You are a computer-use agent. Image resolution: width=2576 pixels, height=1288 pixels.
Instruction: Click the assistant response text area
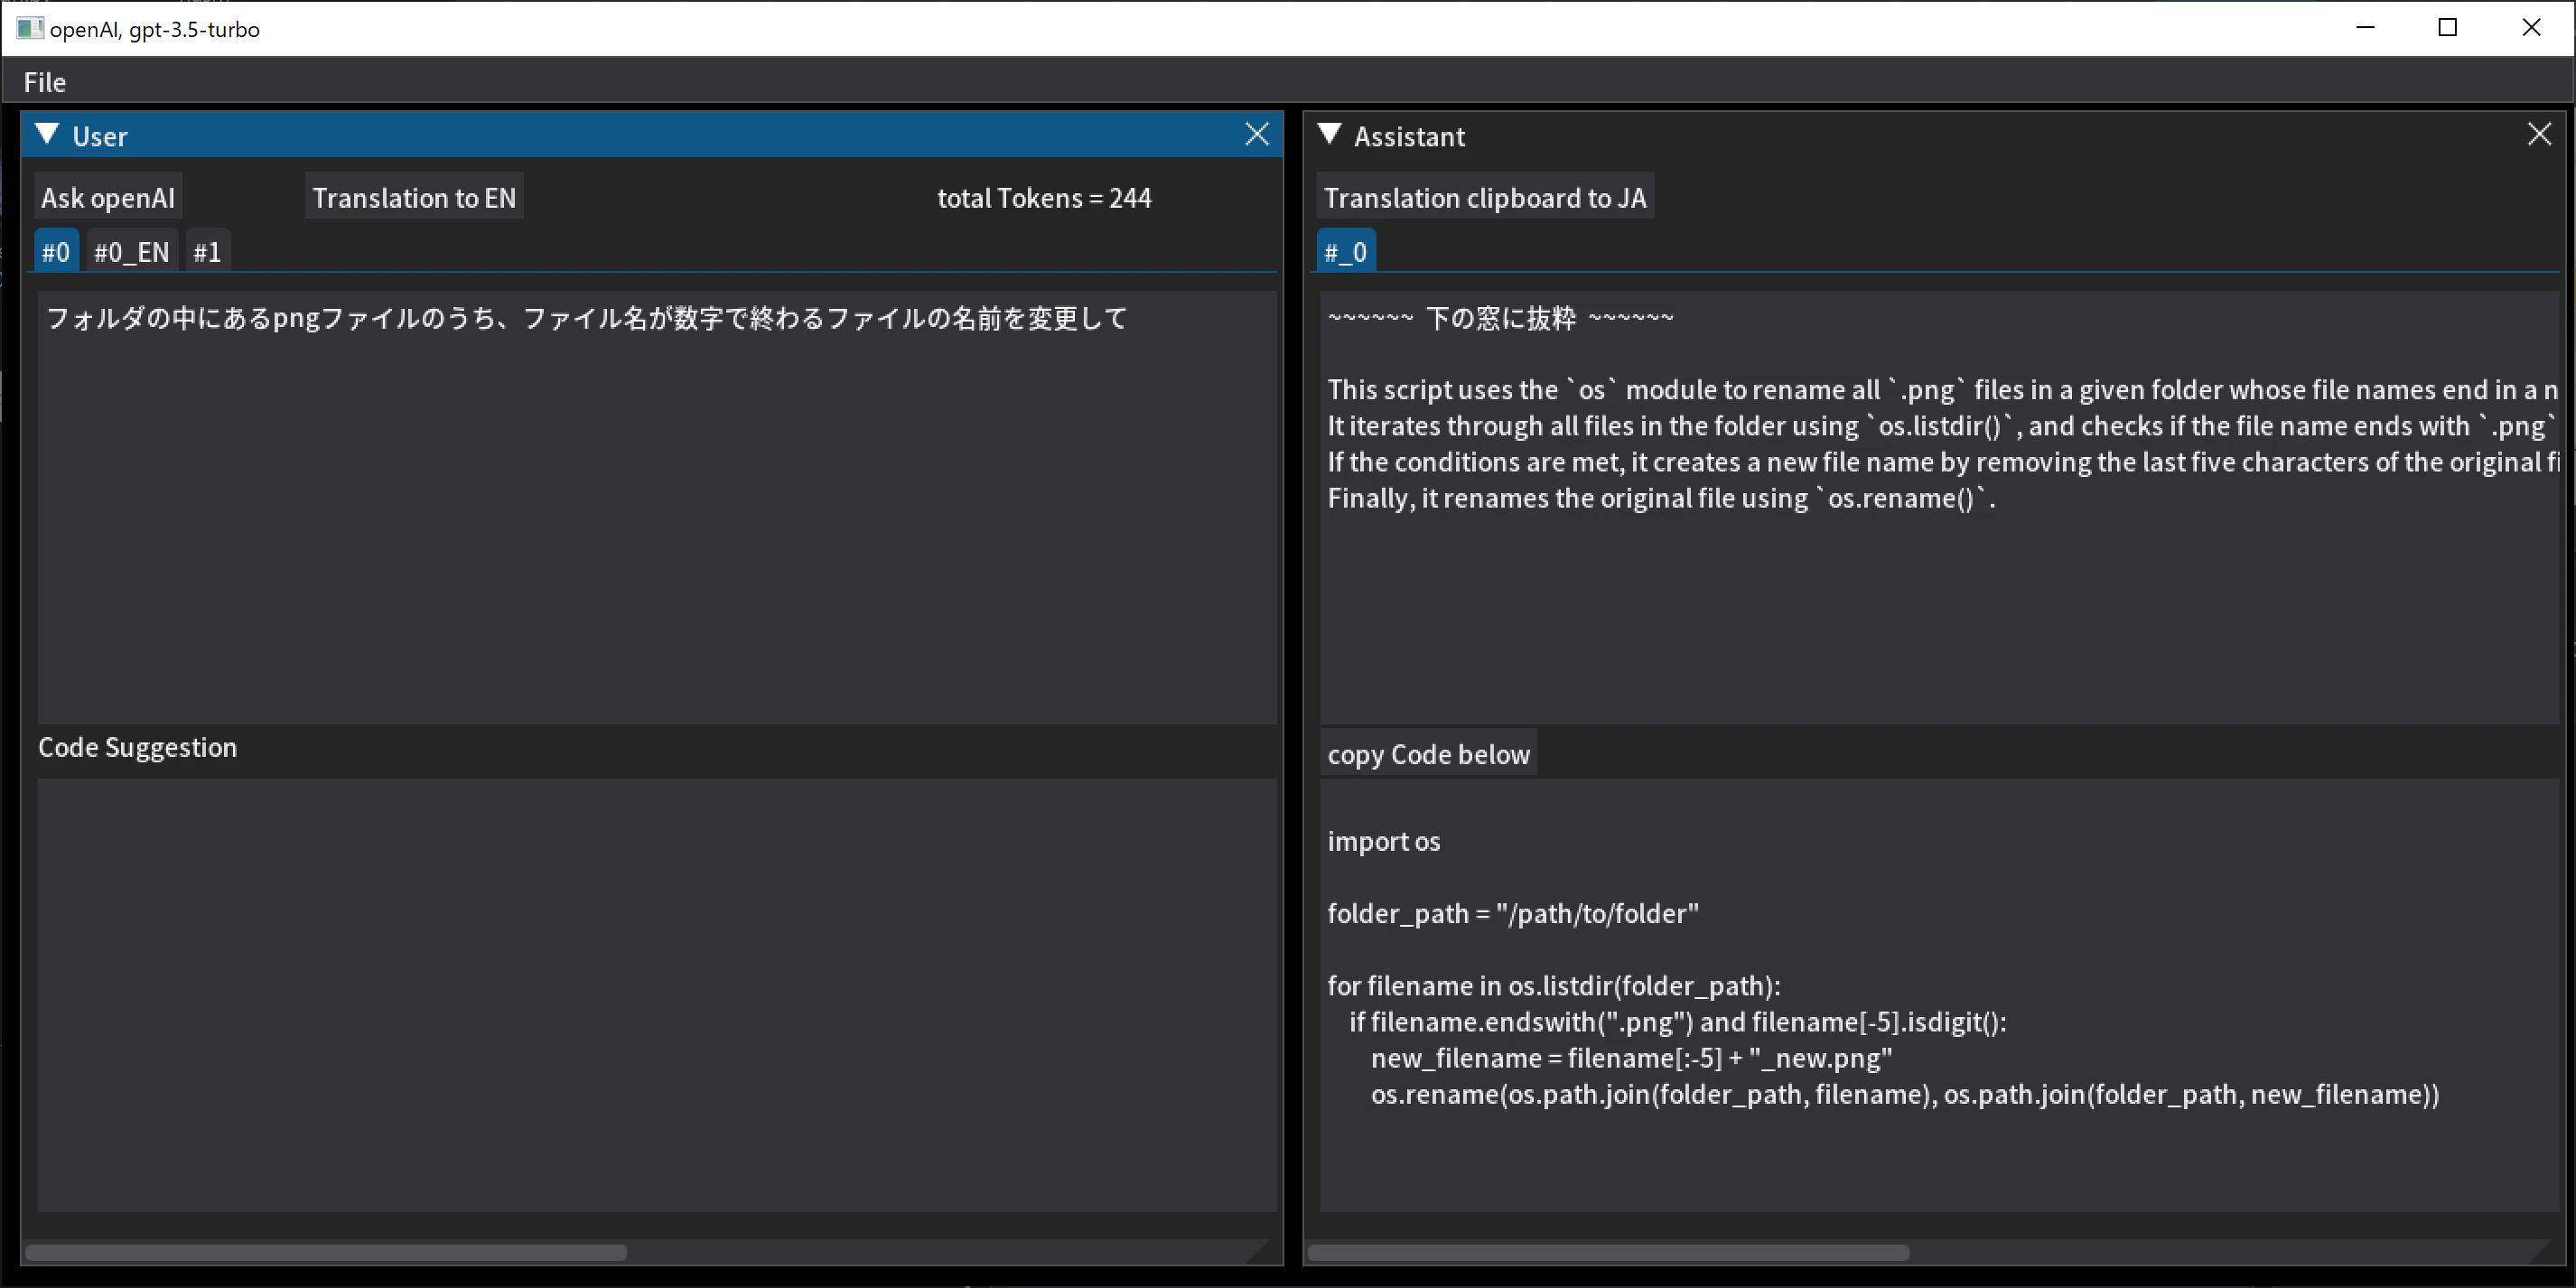click(x=1938, y=600)
